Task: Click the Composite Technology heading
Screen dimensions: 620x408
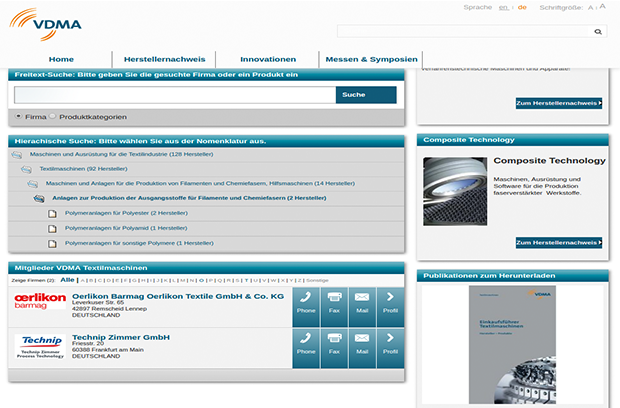Action: pyautogui.click(x=550, y=161)
